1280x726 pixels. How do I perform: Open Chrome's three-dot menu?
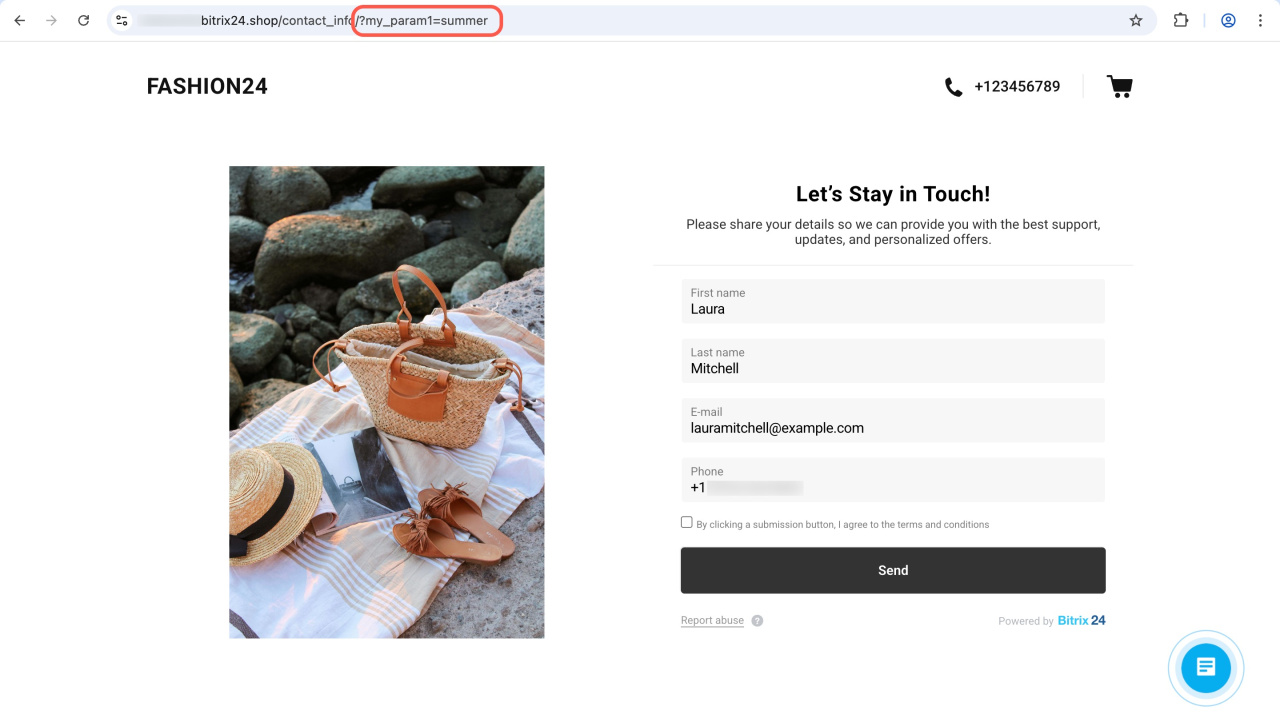point(1259,20)
